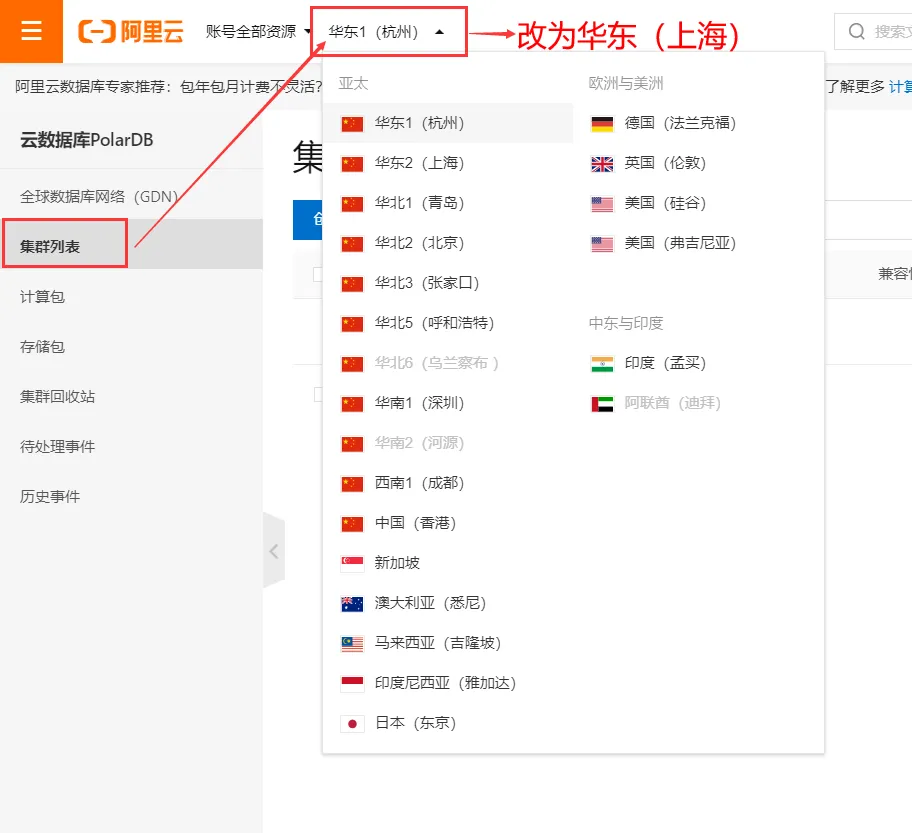Click the 云数据库PolarDB sidebar title

pyautogui.click(x=87, y=140)
